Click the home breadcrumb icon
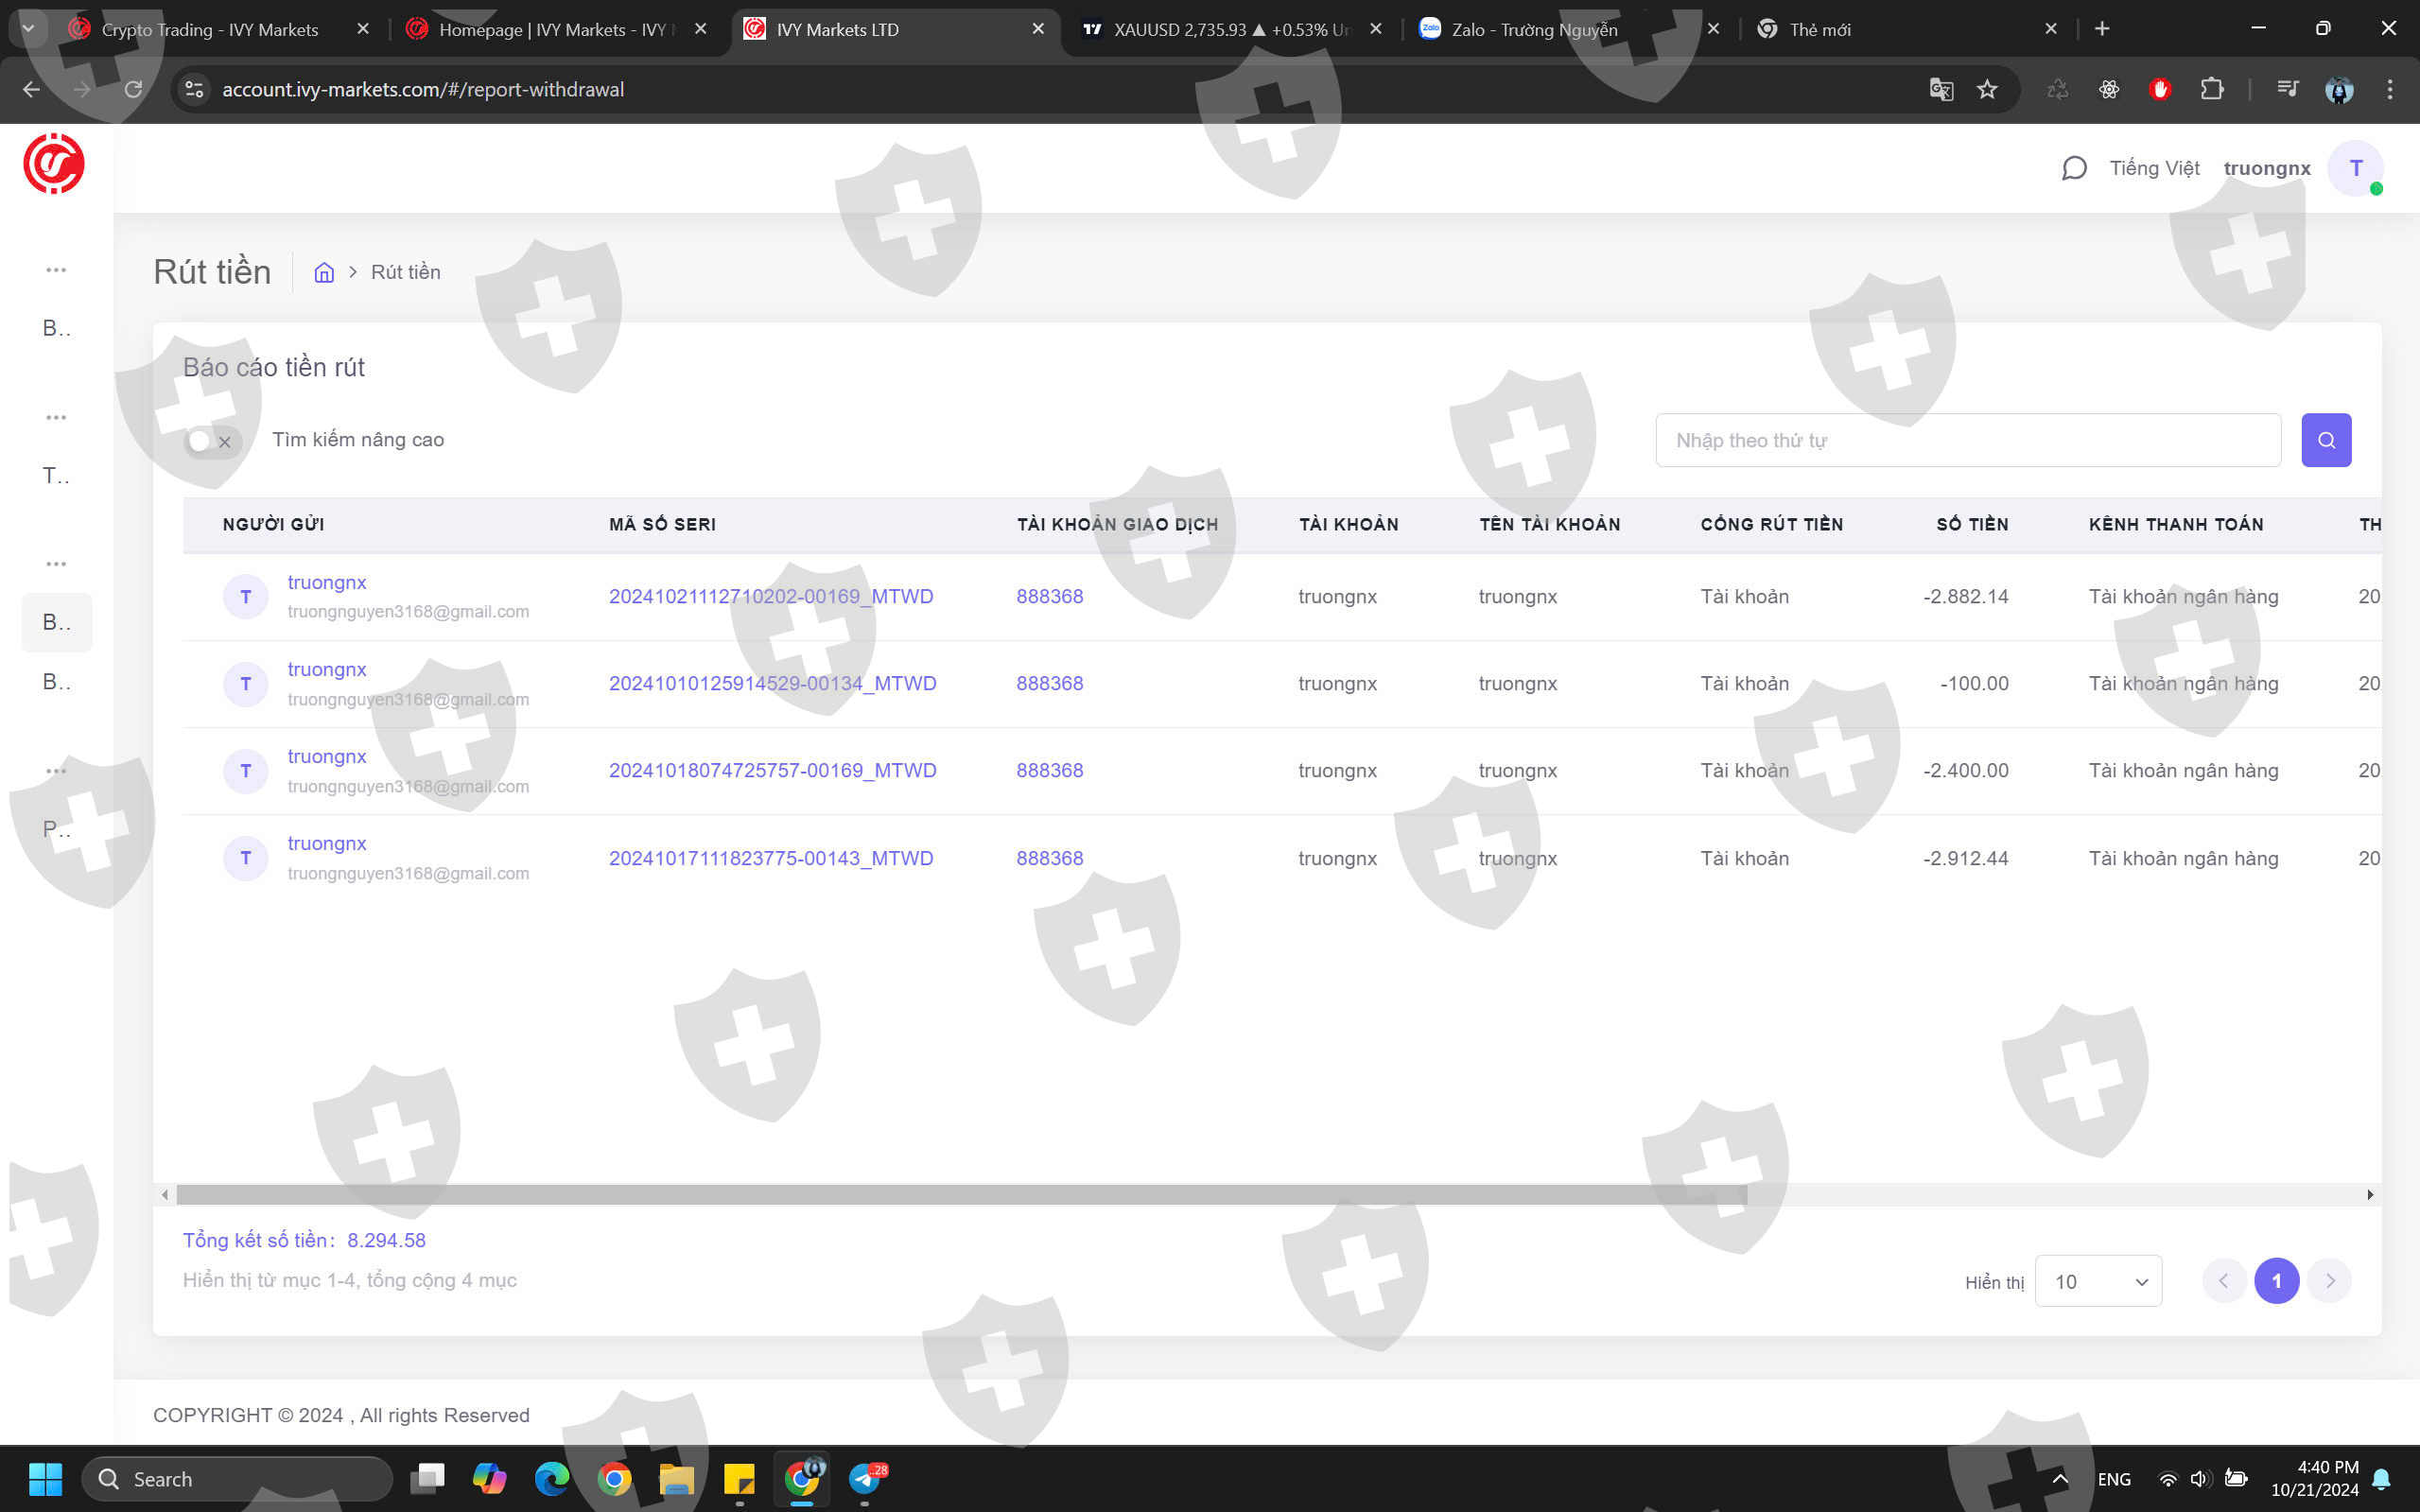This screenshot has height=1512, width=2420. tap(324, 272)
